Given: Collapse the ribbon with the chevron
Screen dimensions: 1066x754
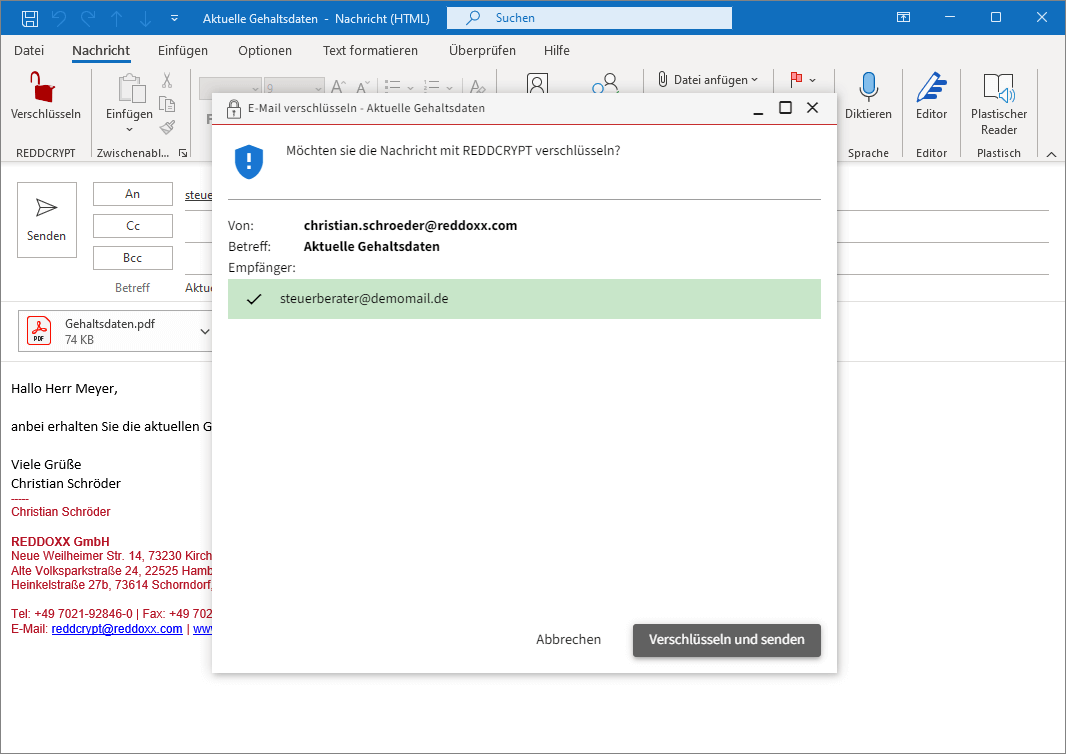Looking at the screenshot, I should pyautogui.click(x=1051, y=154).
